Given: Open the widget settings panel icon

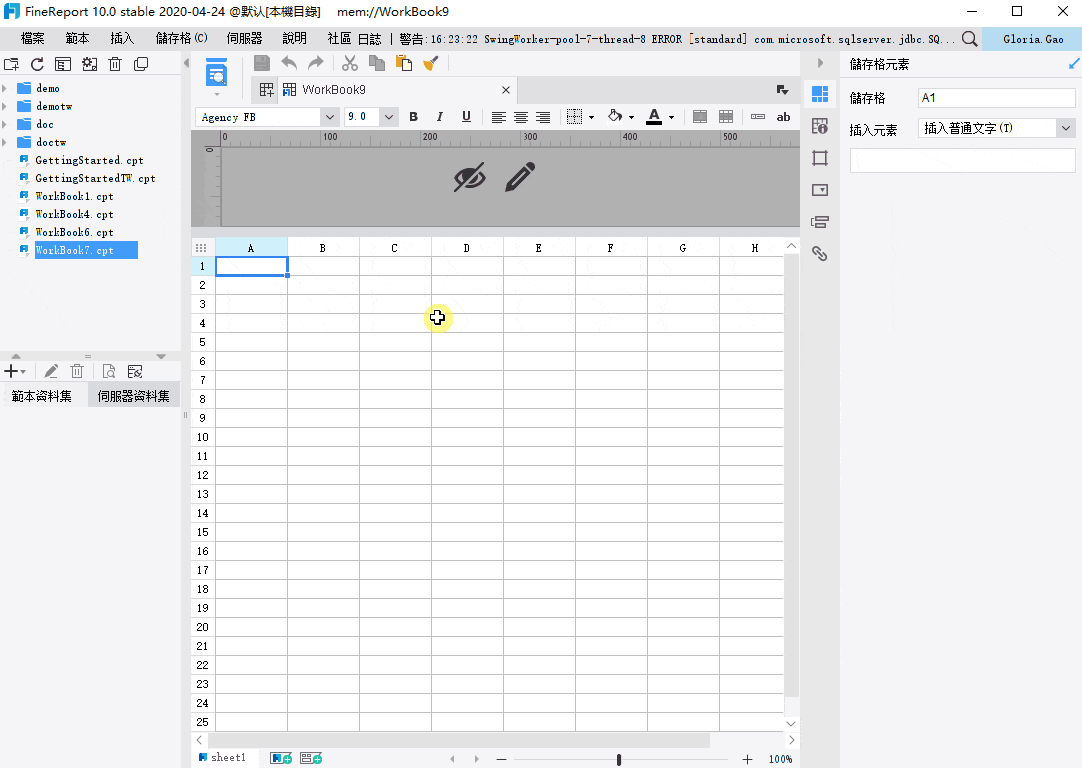Looking at the screenshot, I should 820,190.
